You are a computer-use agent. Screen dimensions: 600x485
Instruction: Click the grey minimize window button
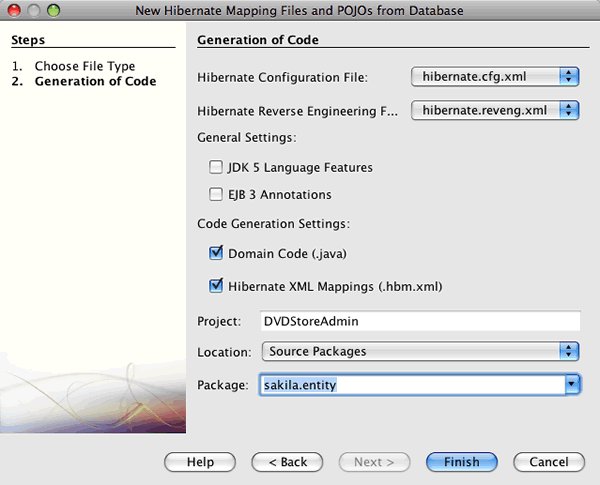point(34,10)
